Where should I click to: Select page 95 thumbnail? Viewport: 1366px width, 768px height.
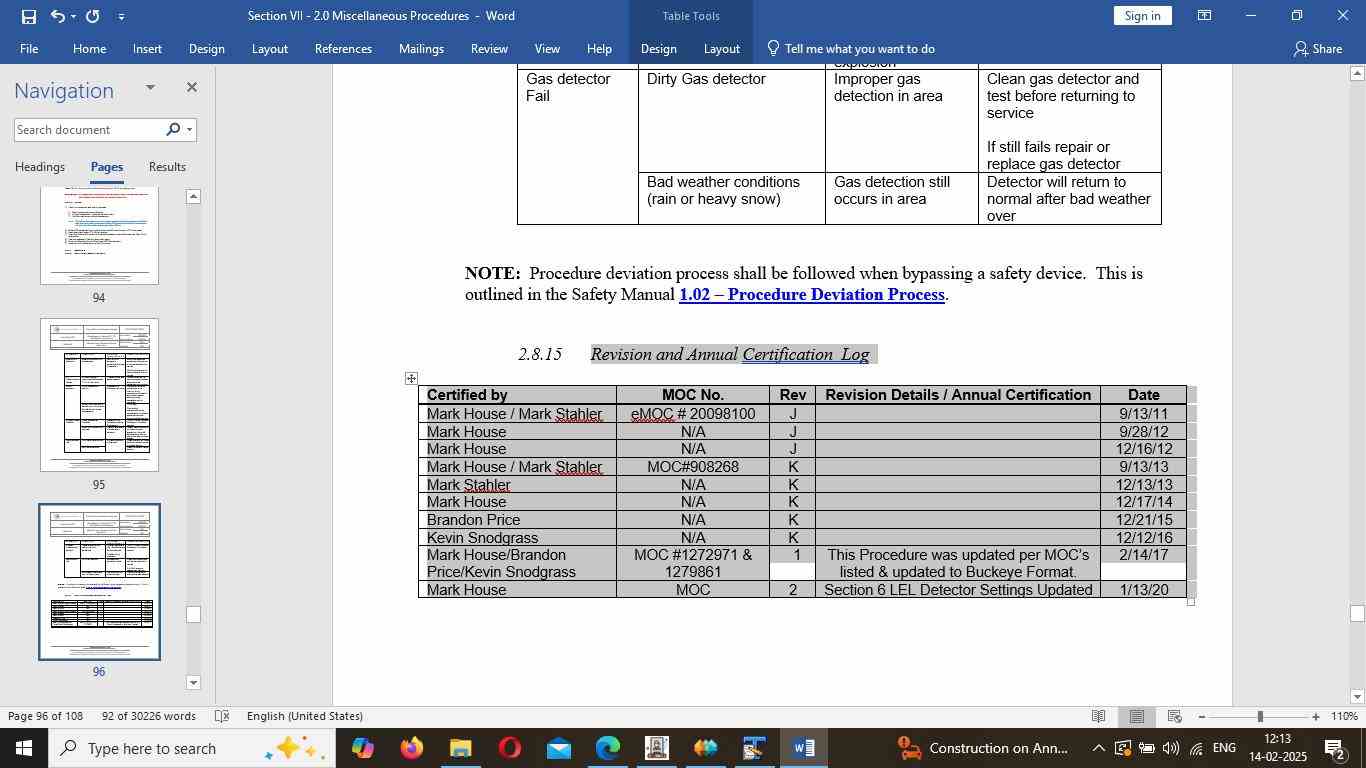pyautogui.click(x=99, y=395)
